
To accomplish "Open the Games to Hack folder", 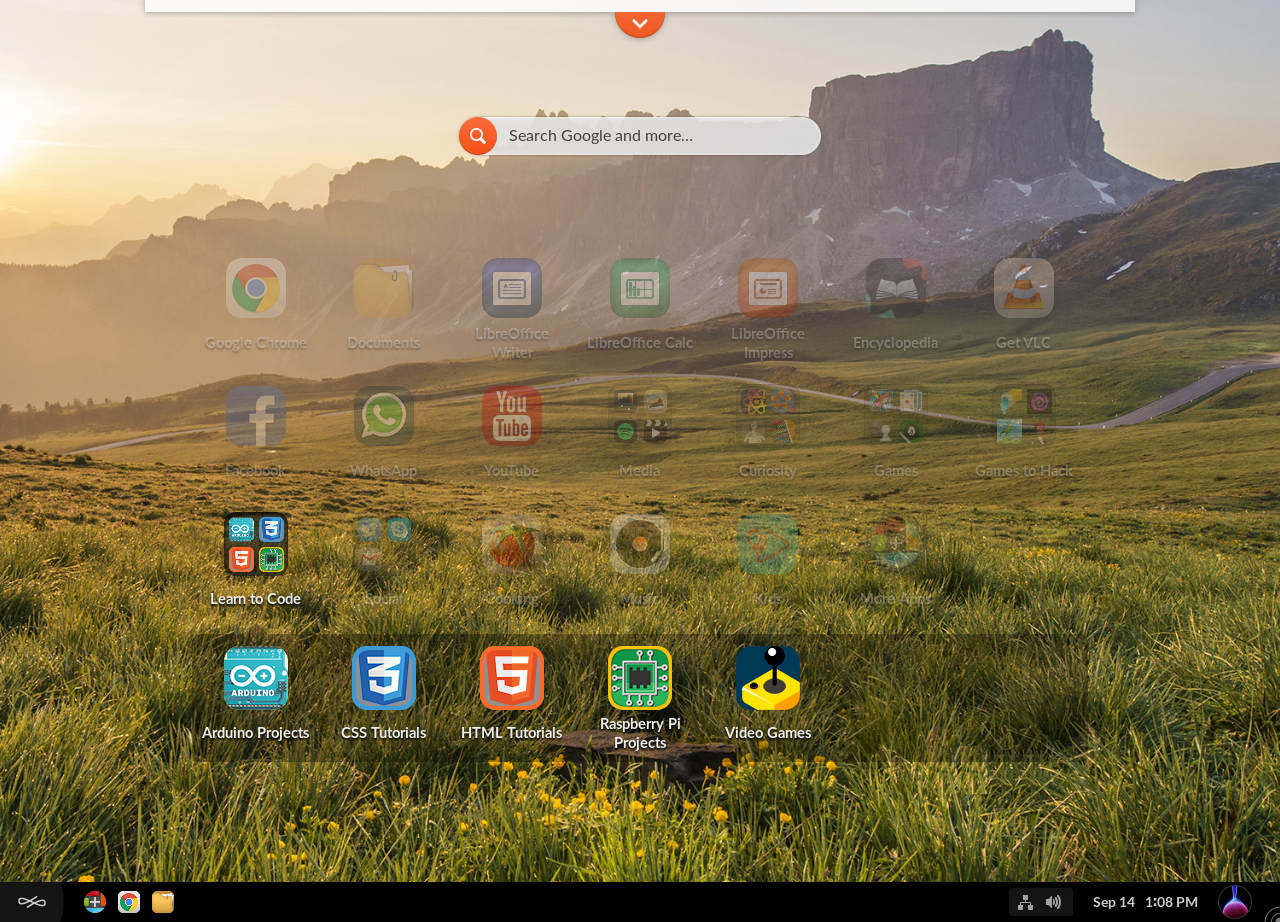I will [1024, 416].
